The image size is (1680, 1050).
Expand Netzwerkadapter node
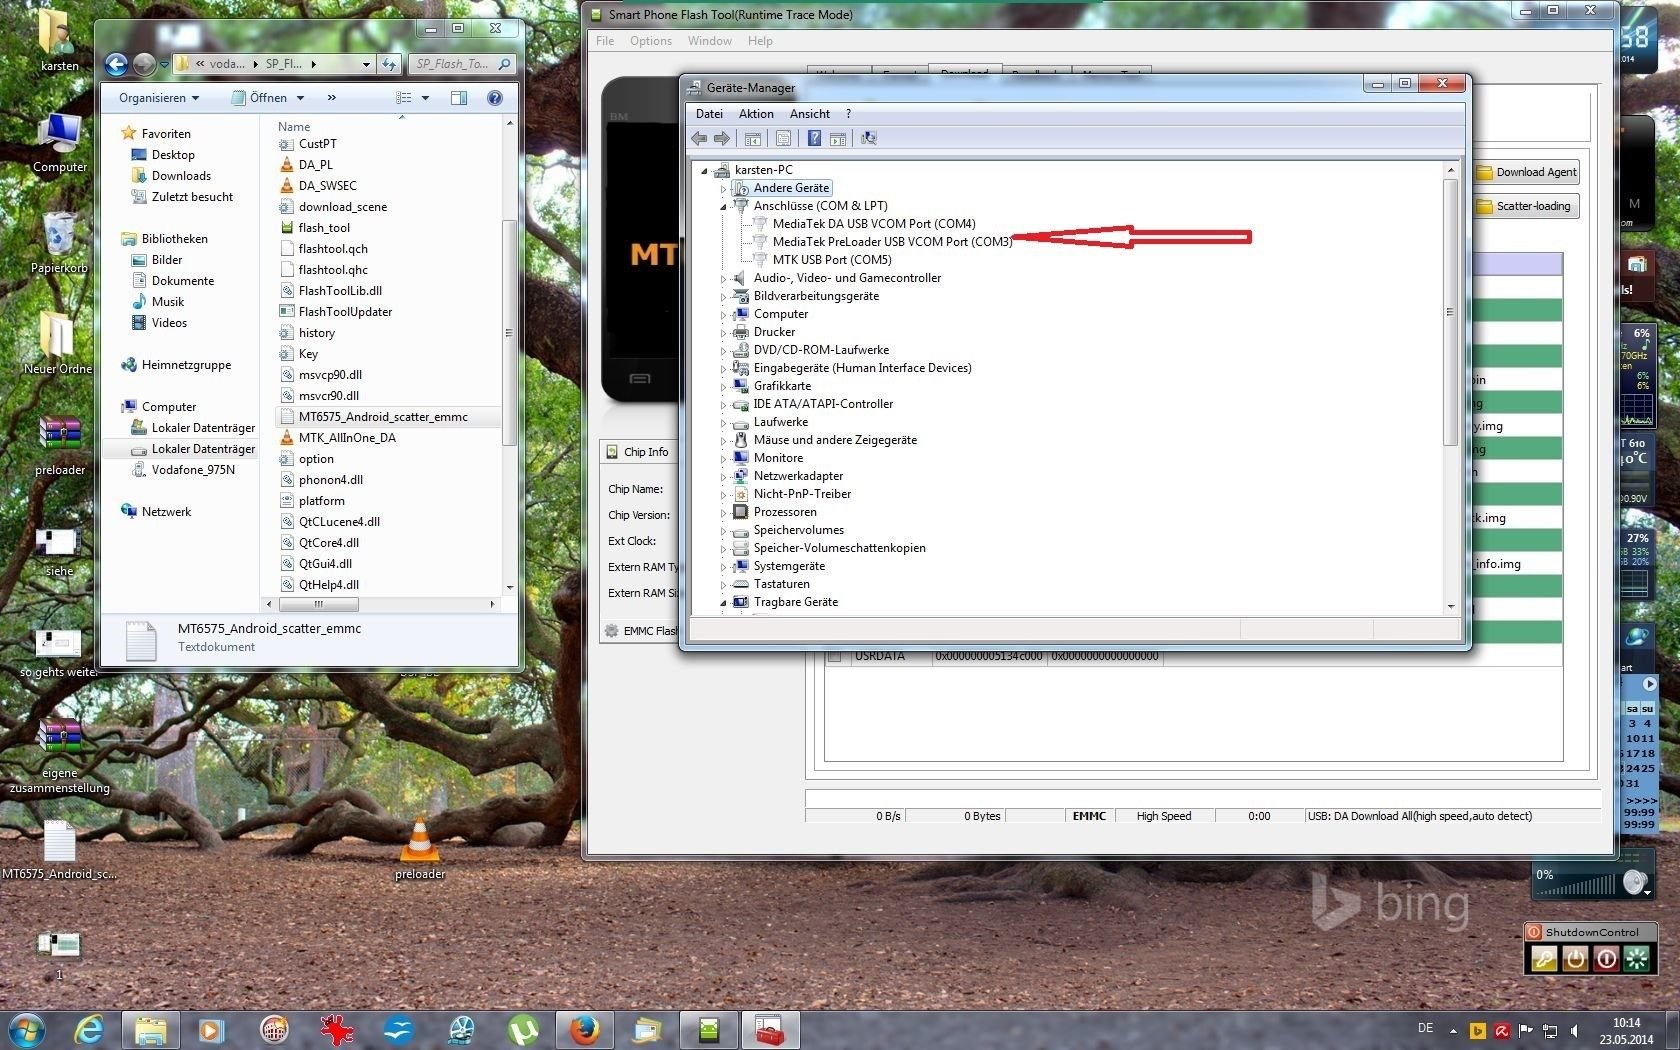click(x=723, y=476)
